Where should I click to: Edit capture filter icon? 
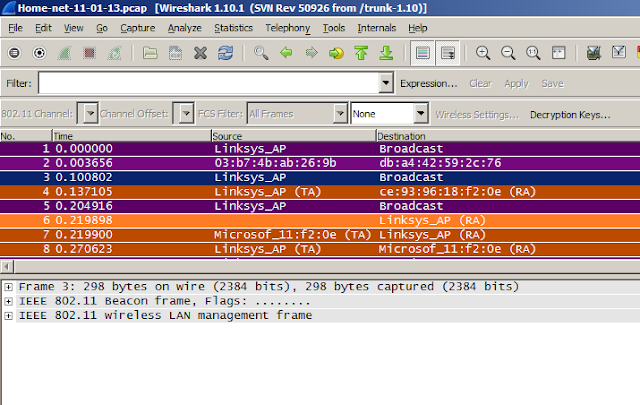point(593,53)
